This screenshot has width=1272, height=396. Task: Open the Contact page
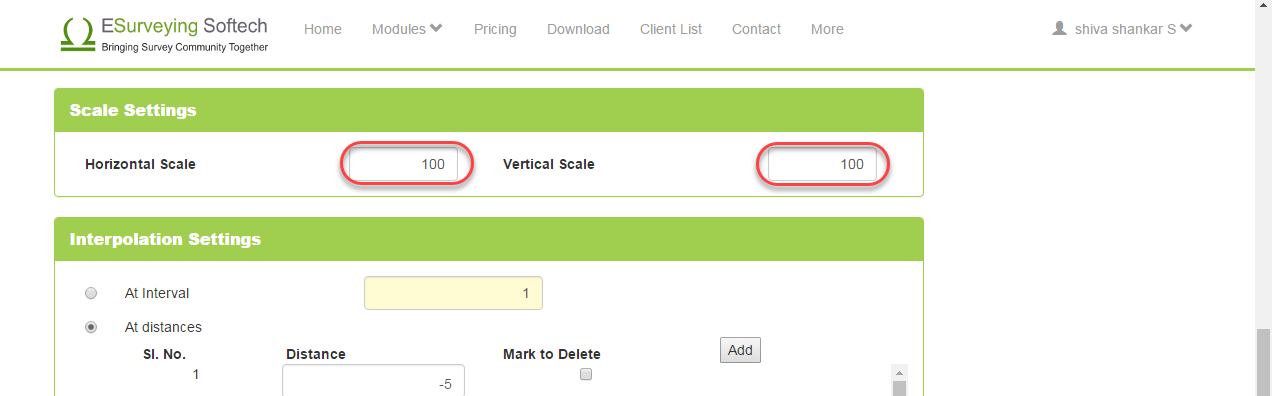[x=756, y=29]
